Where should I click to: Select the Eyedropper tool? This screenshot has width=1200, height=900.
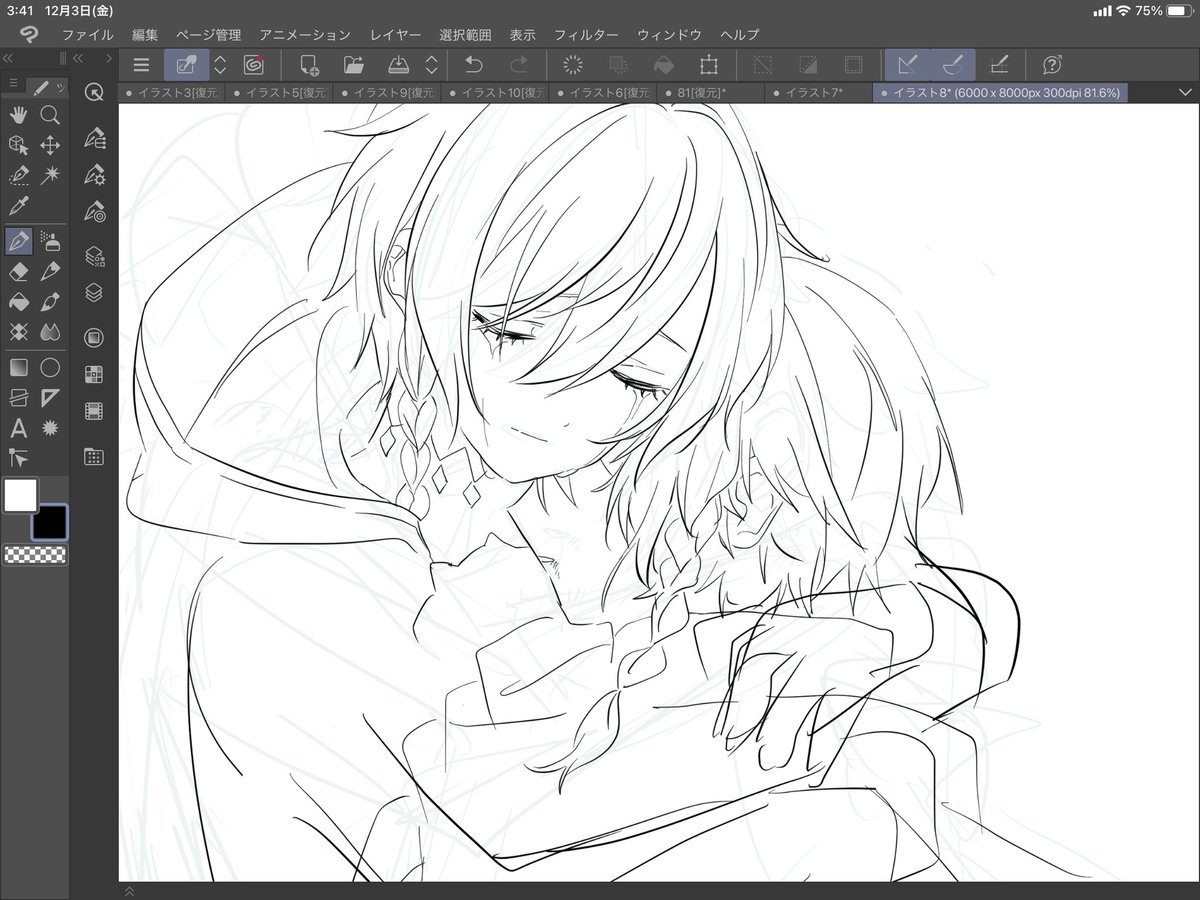tap(18, 207)
